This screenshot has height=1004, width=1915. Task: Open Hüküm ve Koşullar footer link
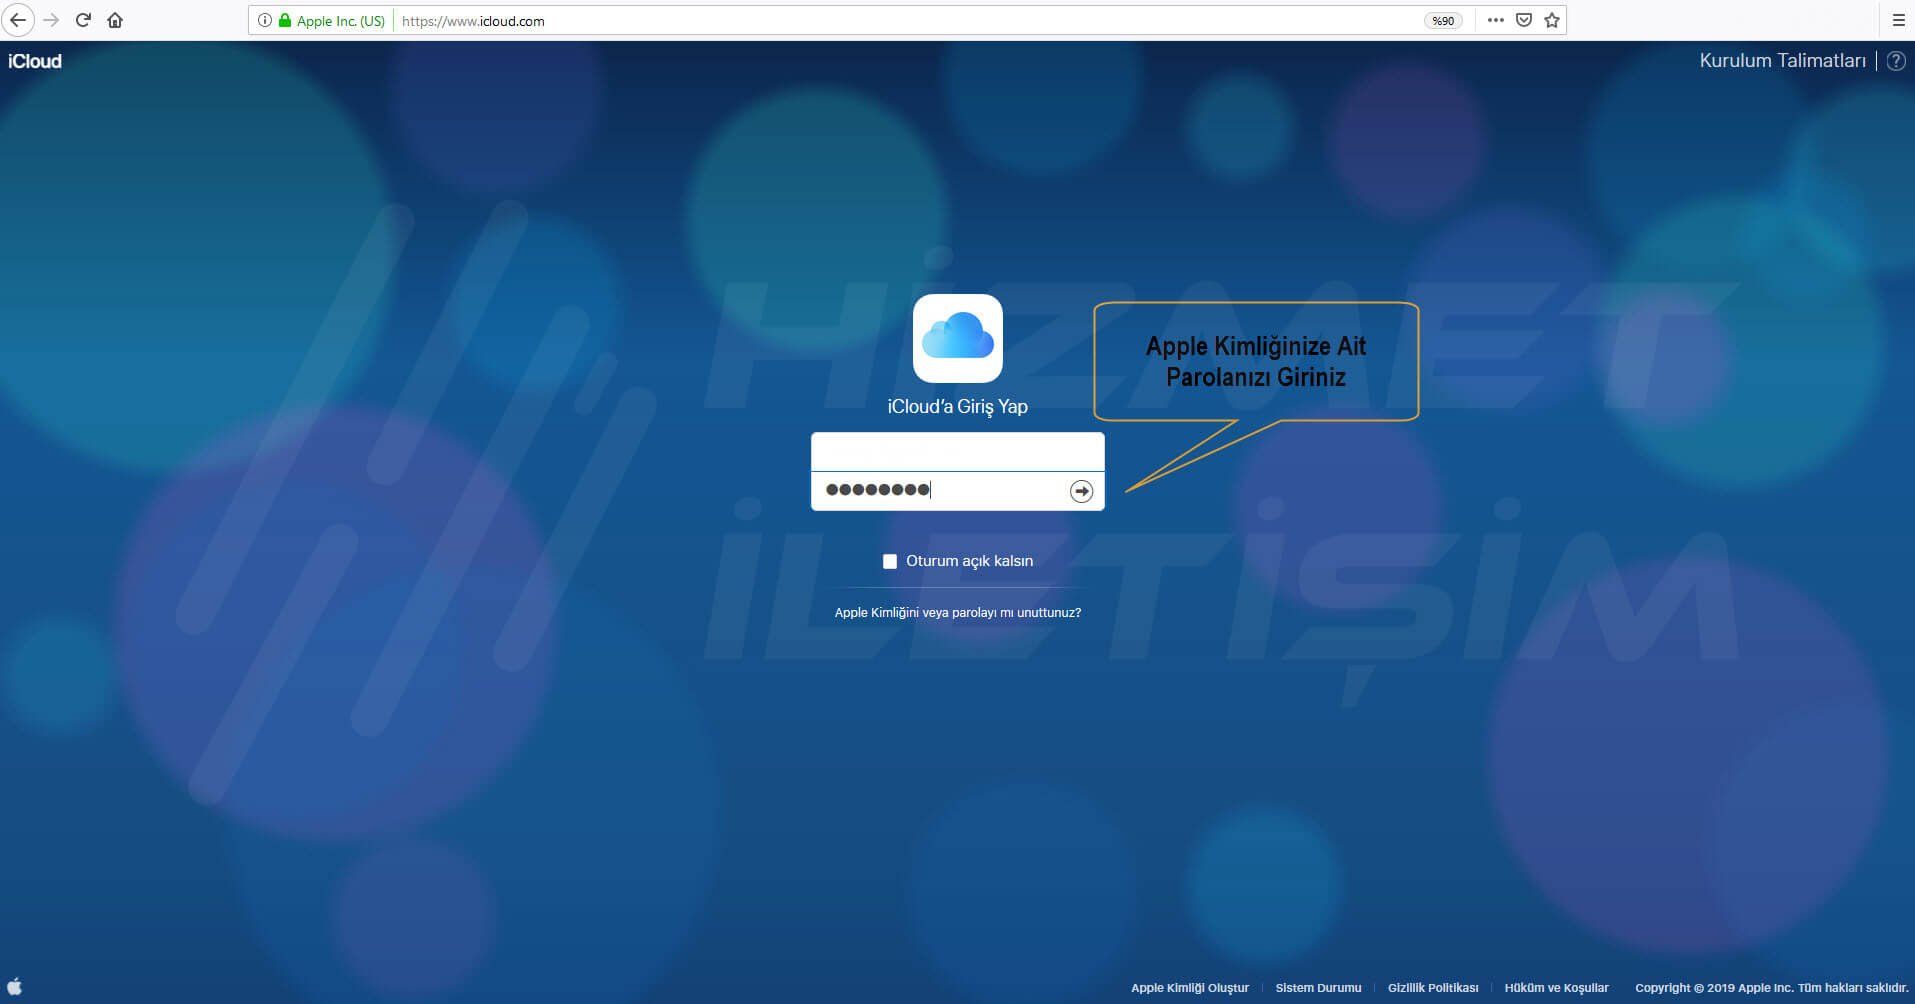(1556, 988)
